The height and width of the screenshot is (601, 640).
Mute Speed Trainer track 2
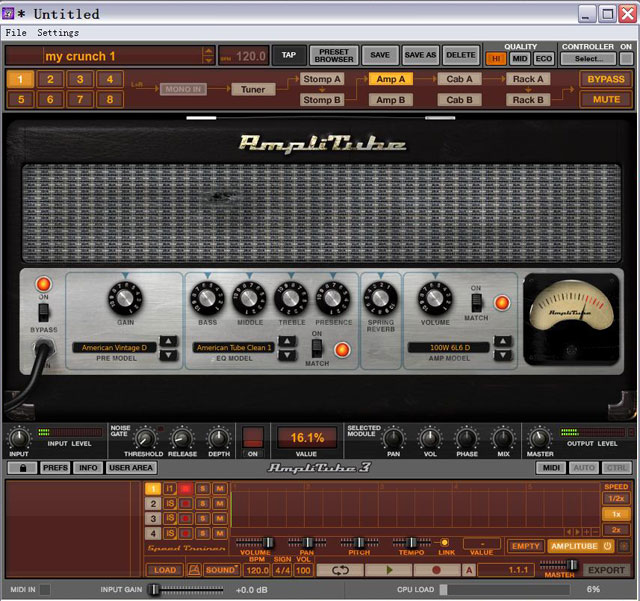point(220,504)
